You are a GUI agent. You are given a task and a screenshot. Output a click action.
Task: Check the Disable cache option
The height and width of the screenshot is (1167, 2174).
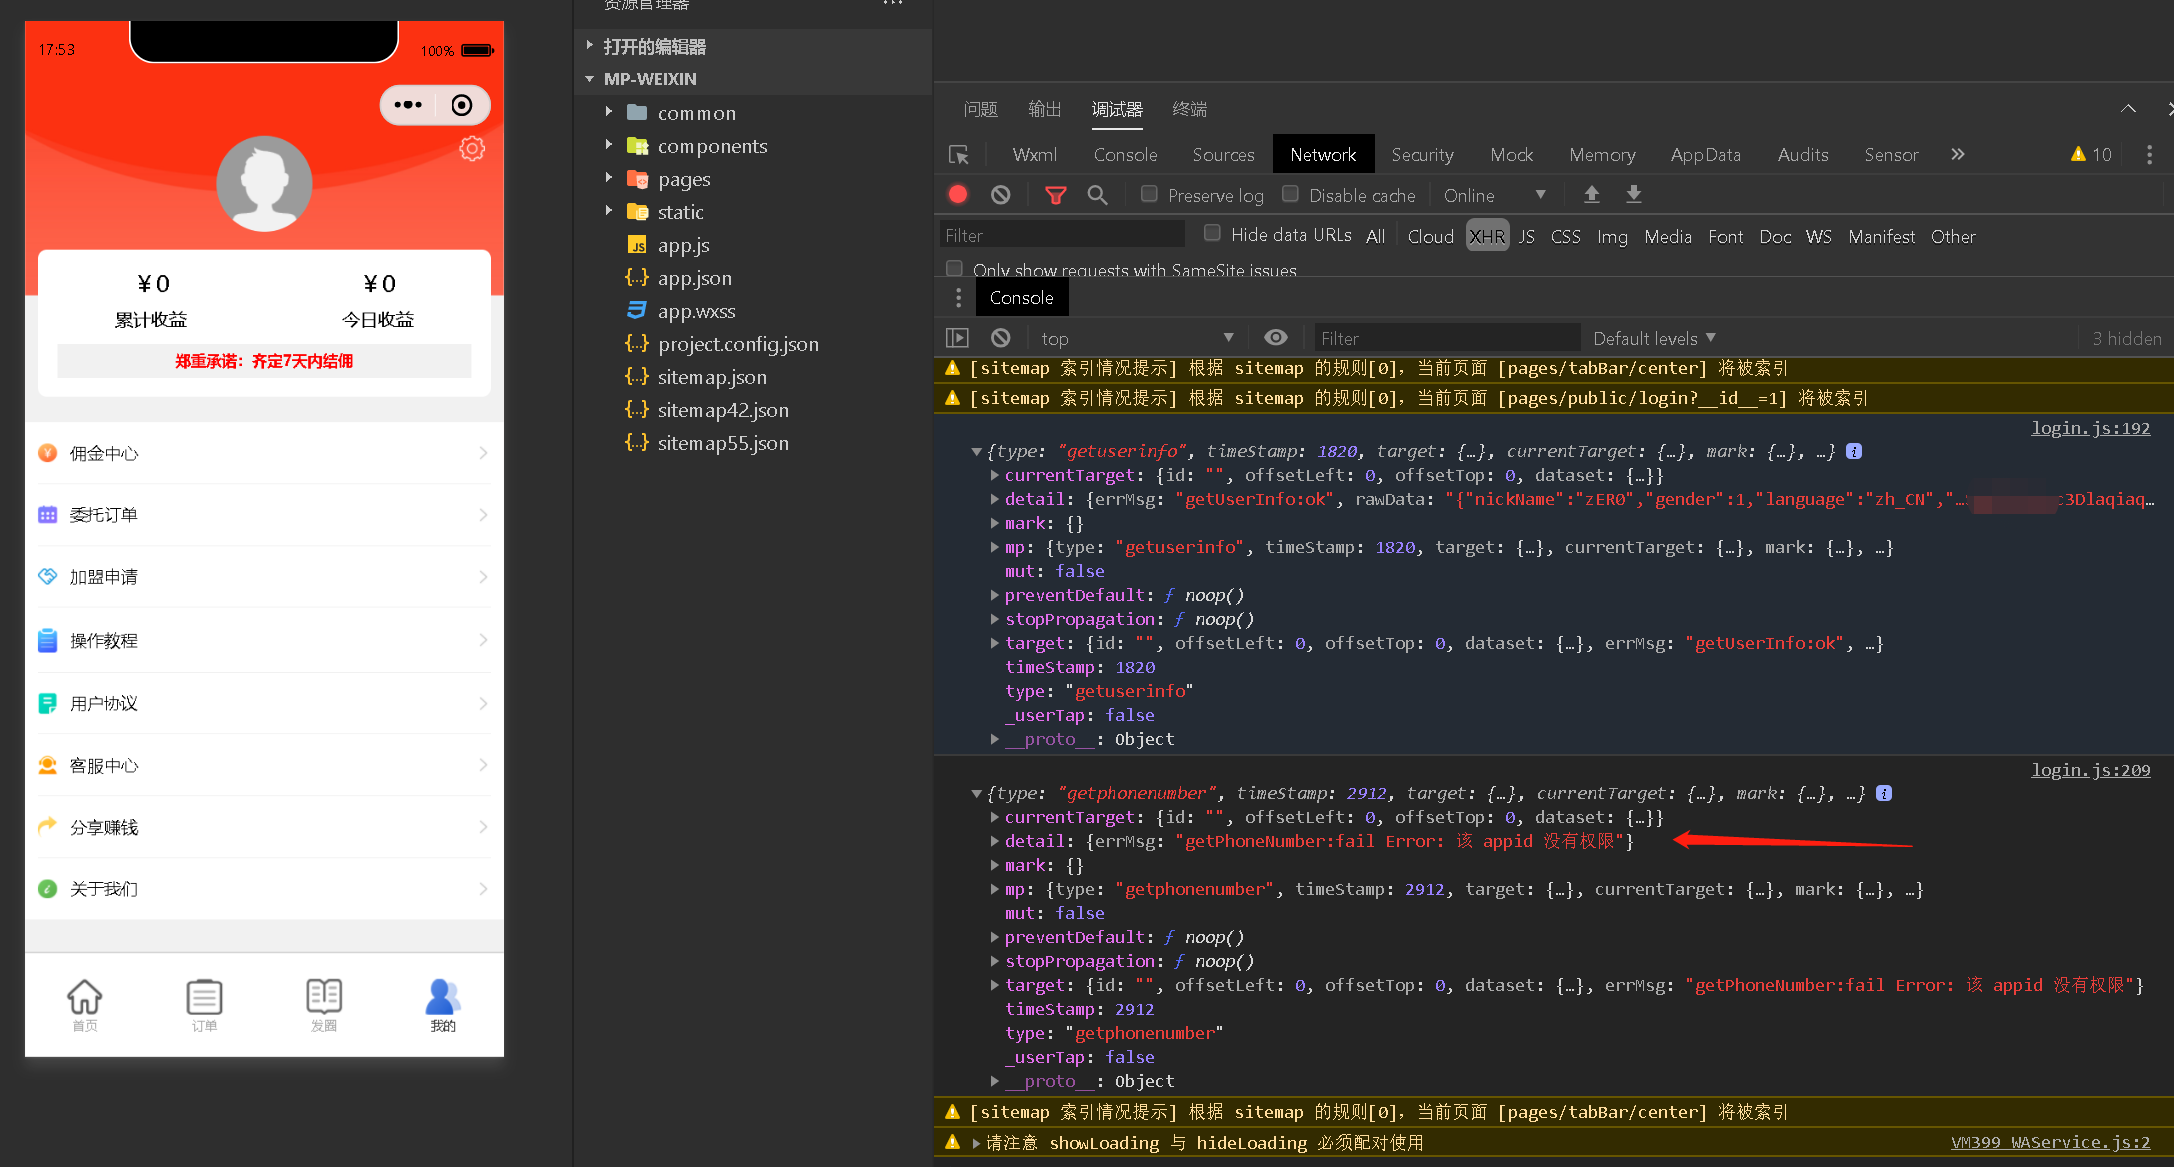[1291, 195]
